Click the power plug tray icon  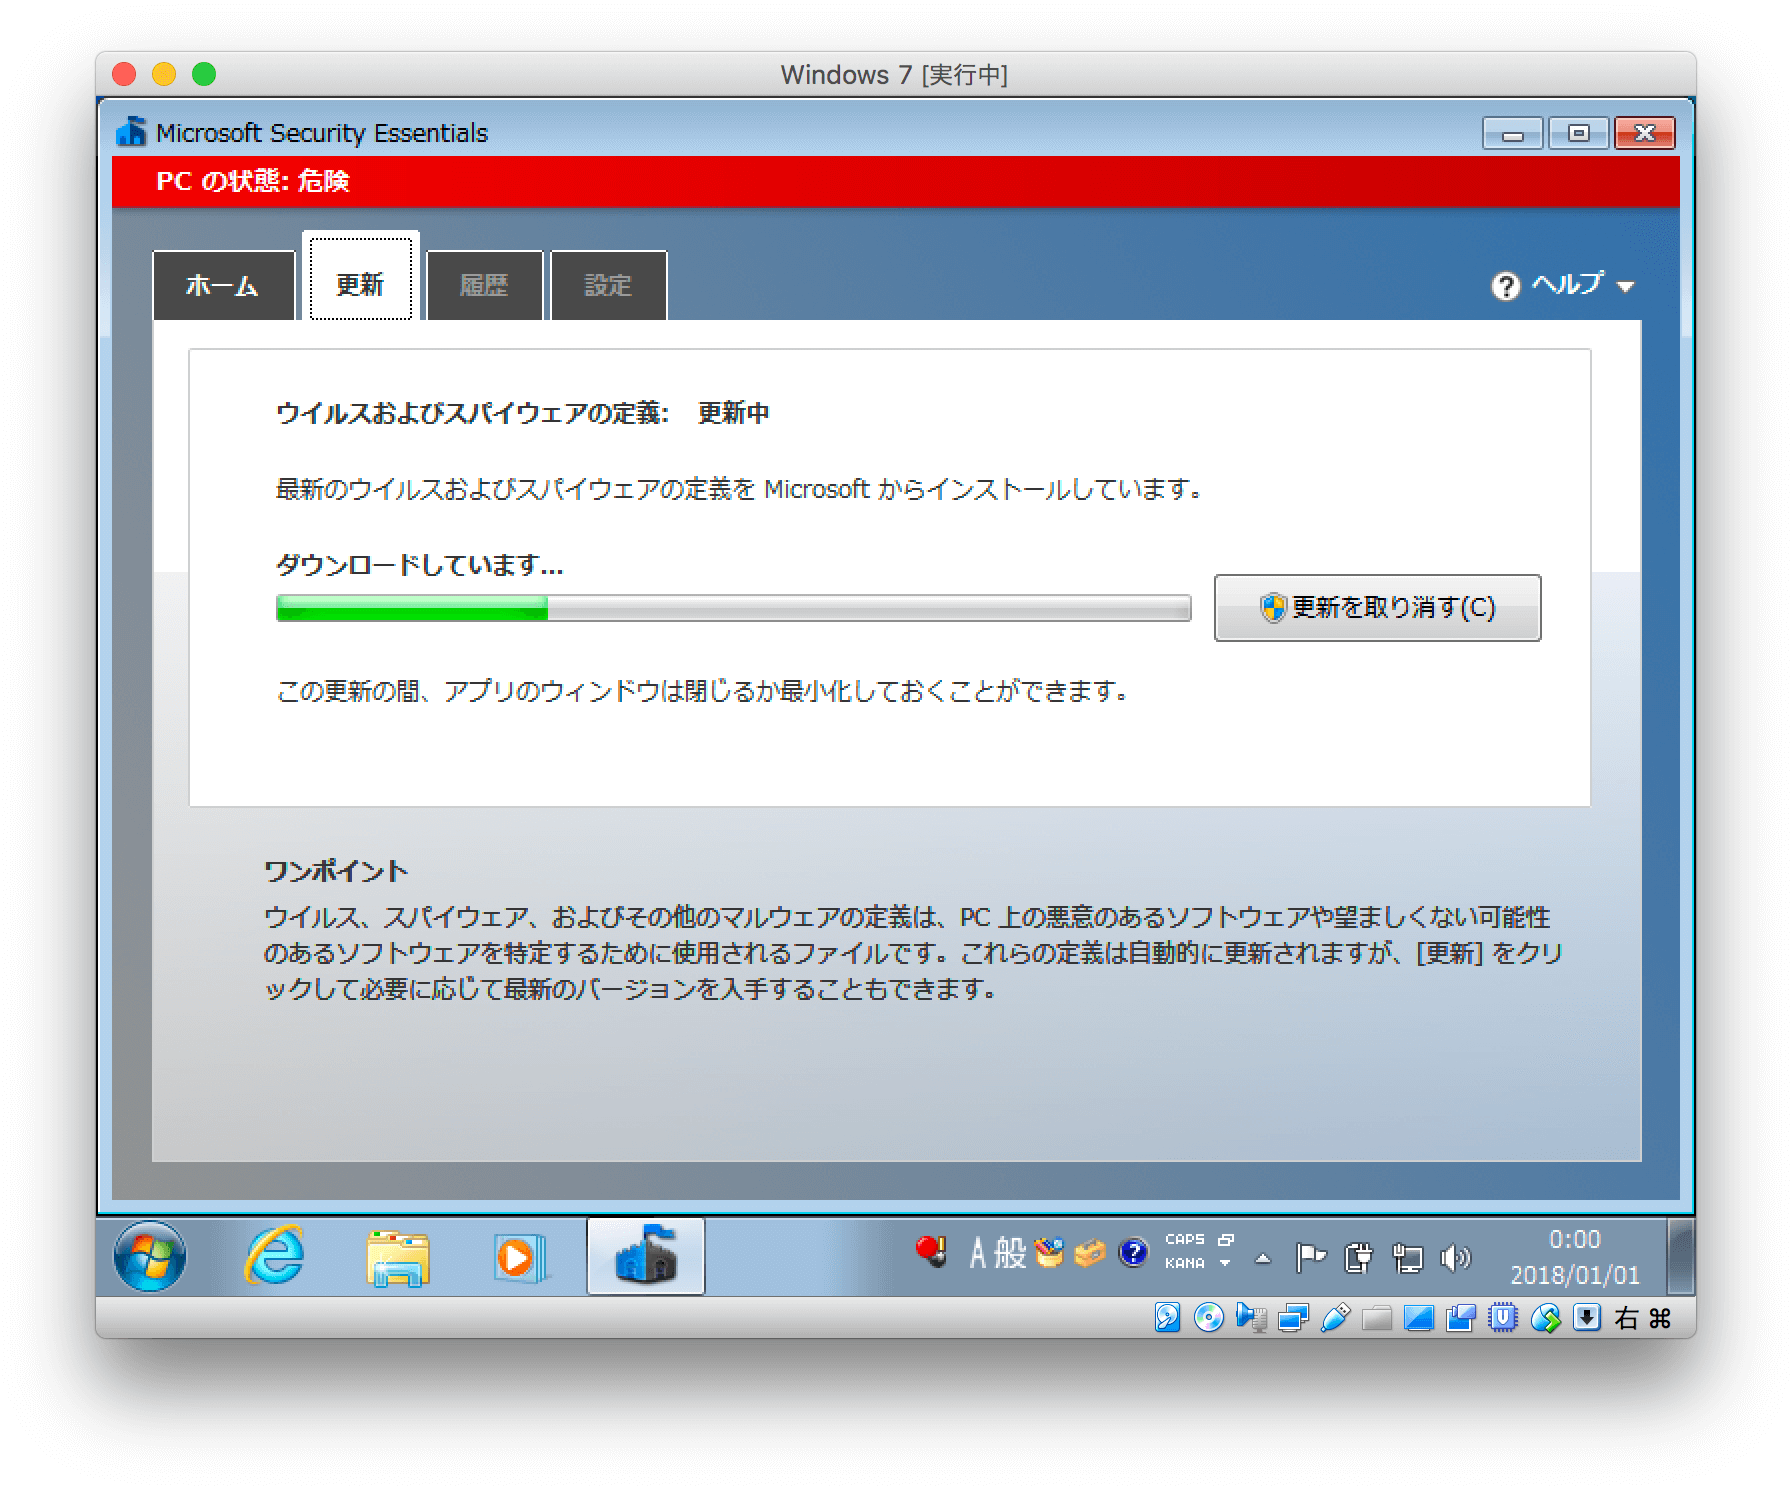point(1360,1257)
